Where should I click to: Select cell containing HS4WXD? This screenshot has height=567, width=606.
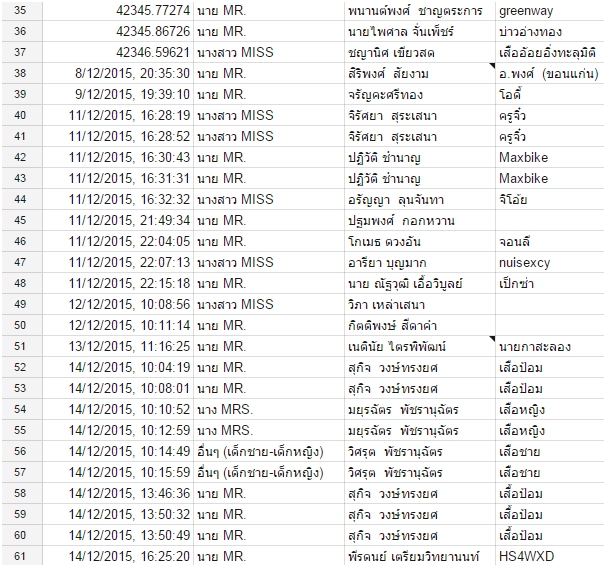click(550, 556)
